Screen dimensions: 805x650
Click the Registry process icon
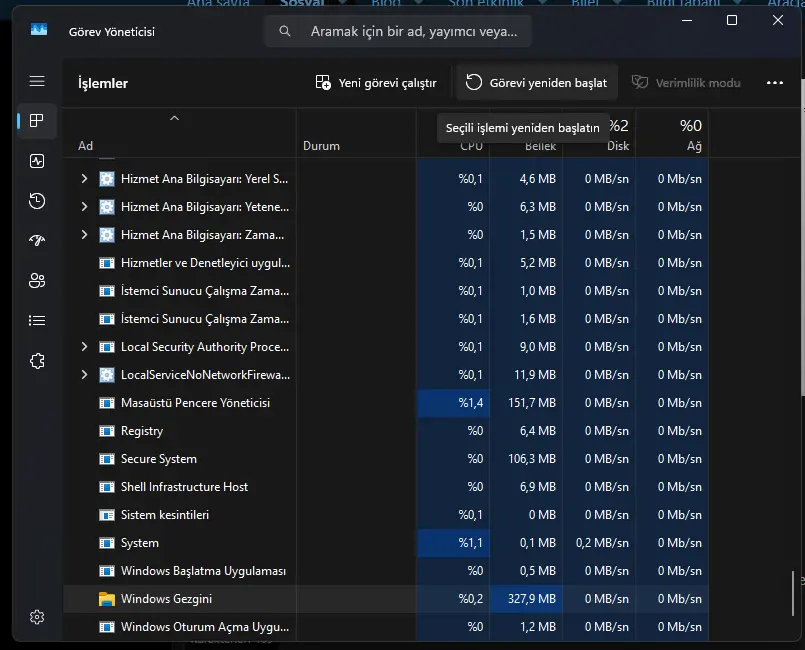107,431
